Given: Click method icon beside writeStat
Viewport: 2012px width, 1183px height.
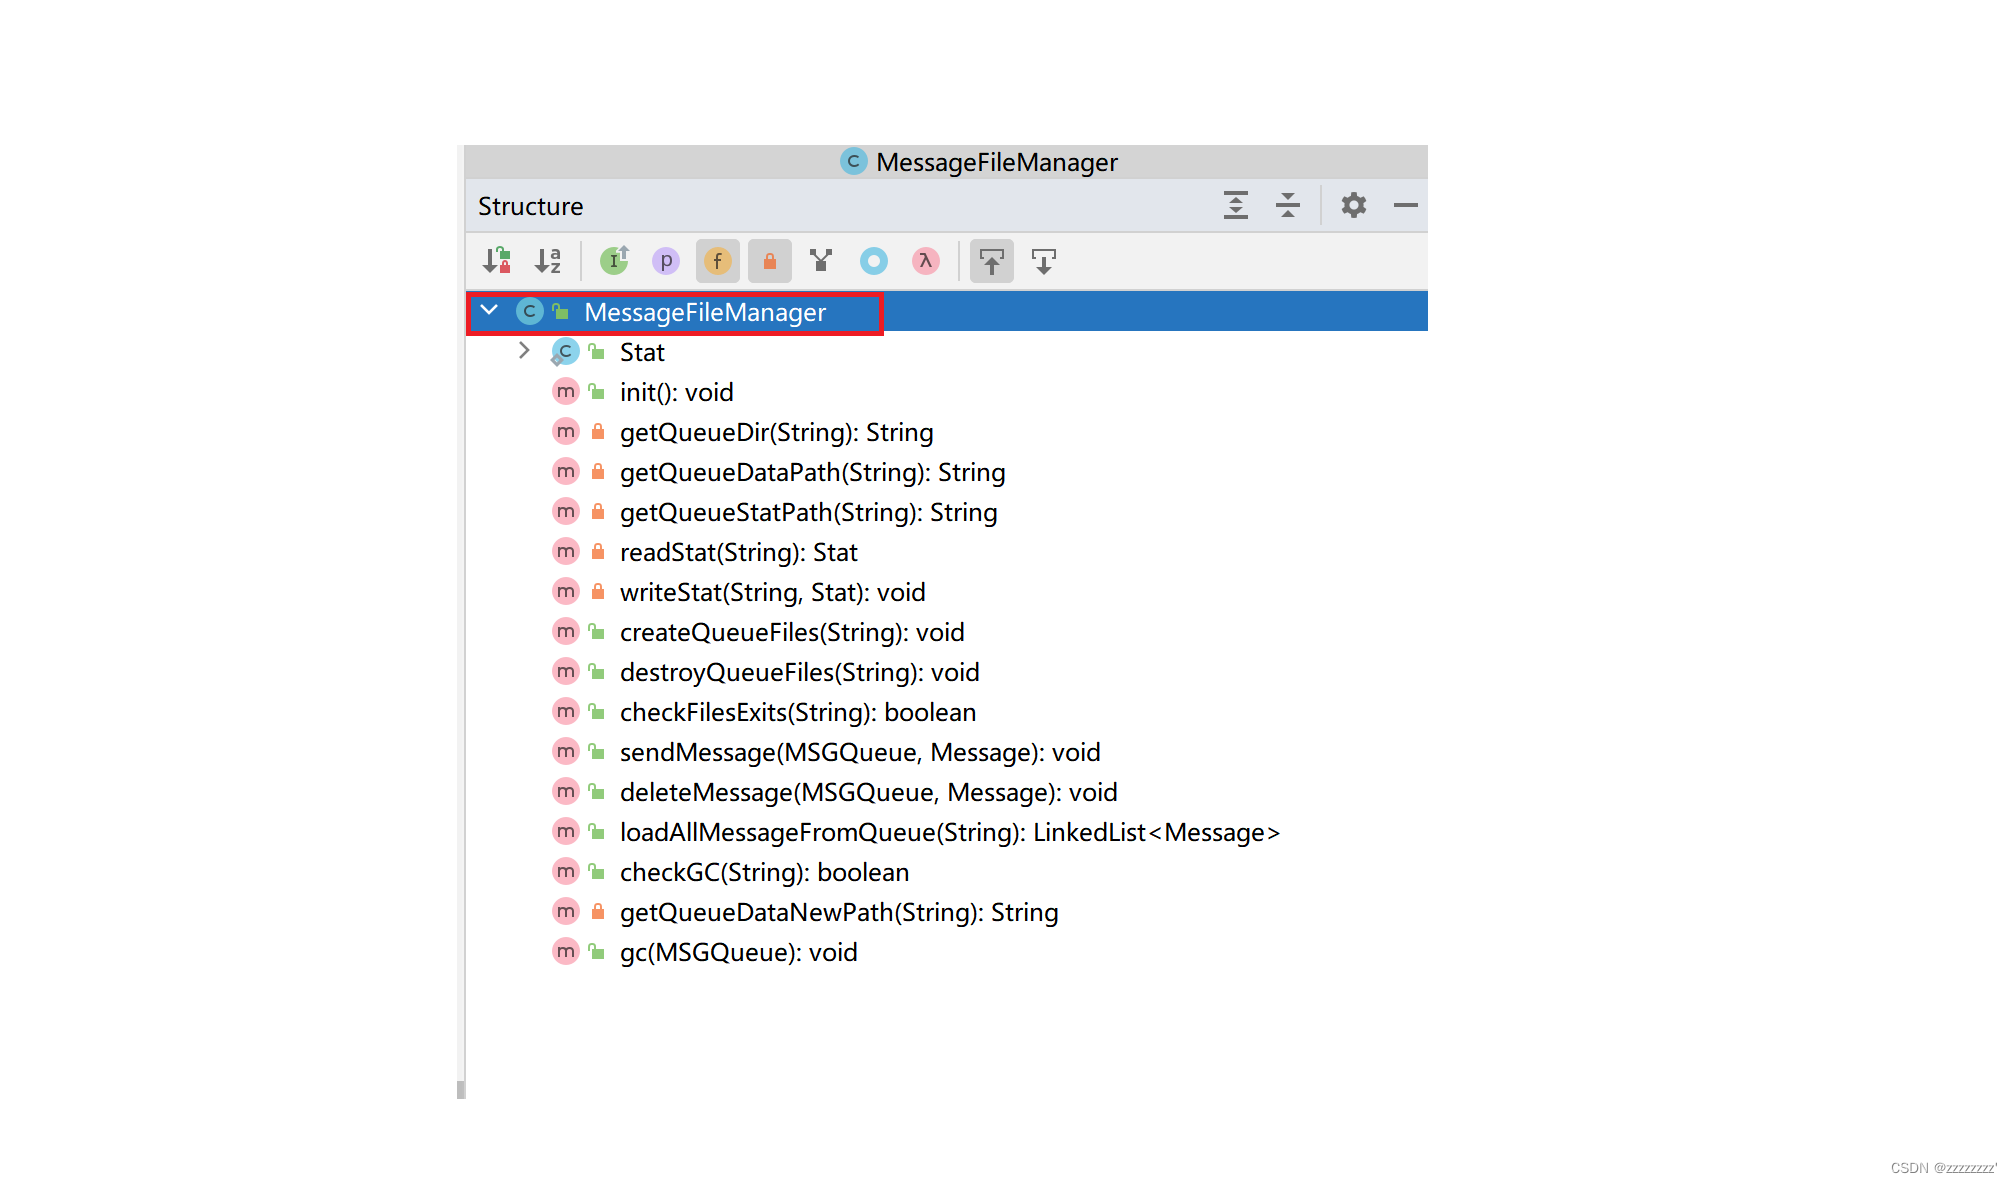Looking at the screenshot, I should pos(566,591).
